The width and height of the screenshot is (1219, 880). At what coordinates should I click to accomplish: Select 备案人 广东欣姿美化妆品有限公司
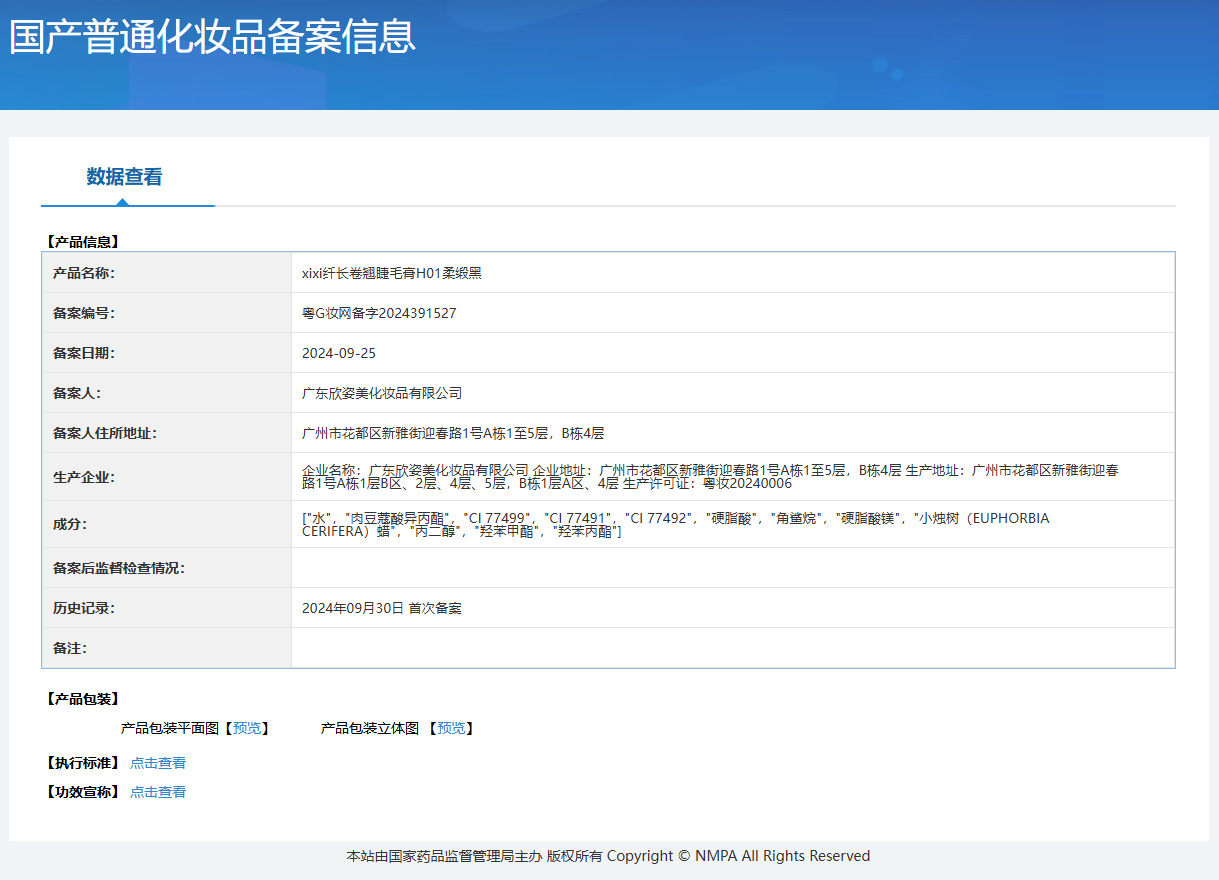(x=382, y=393)
